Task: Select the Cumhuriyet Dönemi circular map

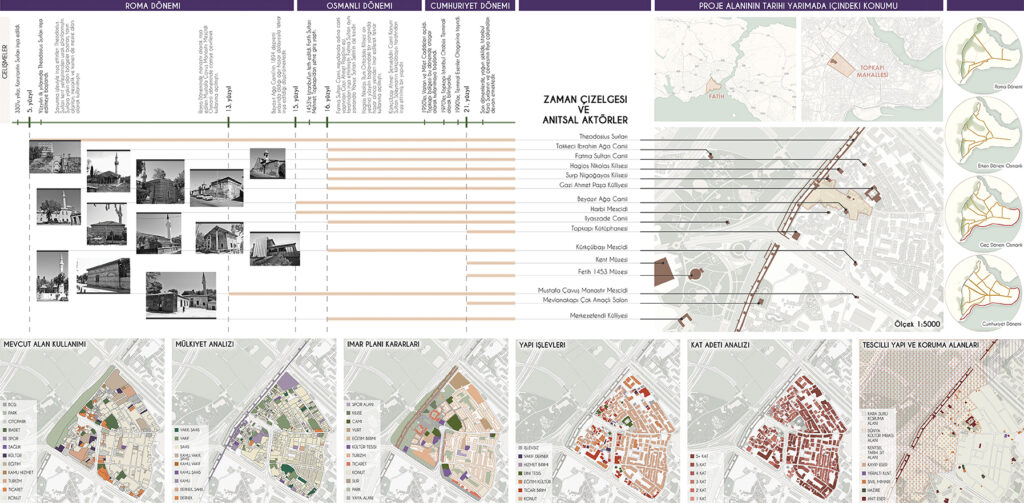Action: [984, 290]
